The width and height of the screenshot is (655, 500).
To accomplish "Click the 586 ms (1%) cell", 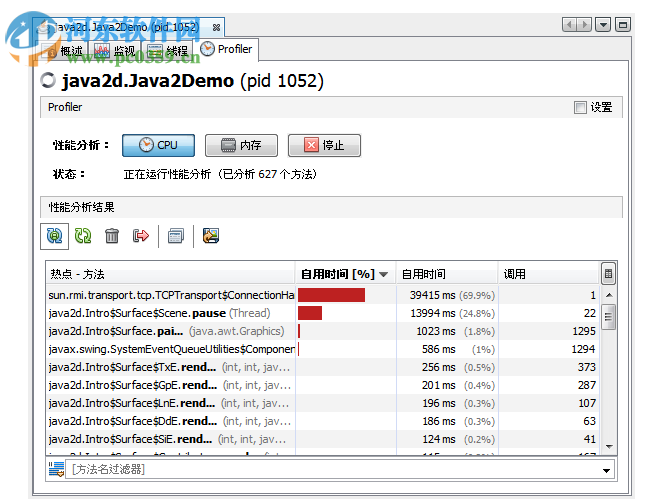I will pos(447,349).
